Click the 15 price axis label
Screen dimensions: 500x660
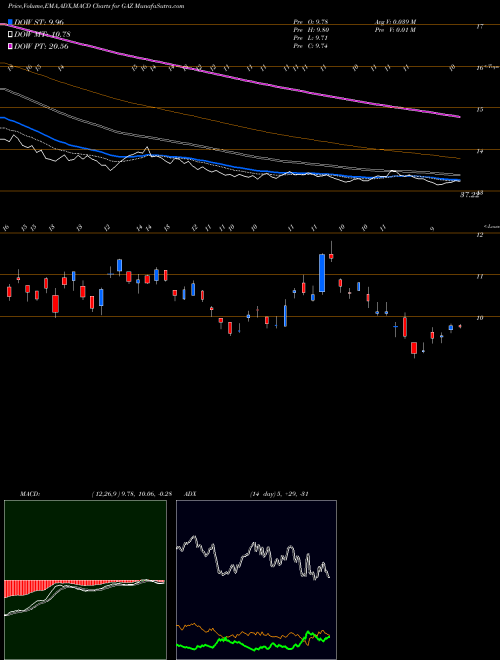[479, 110]
